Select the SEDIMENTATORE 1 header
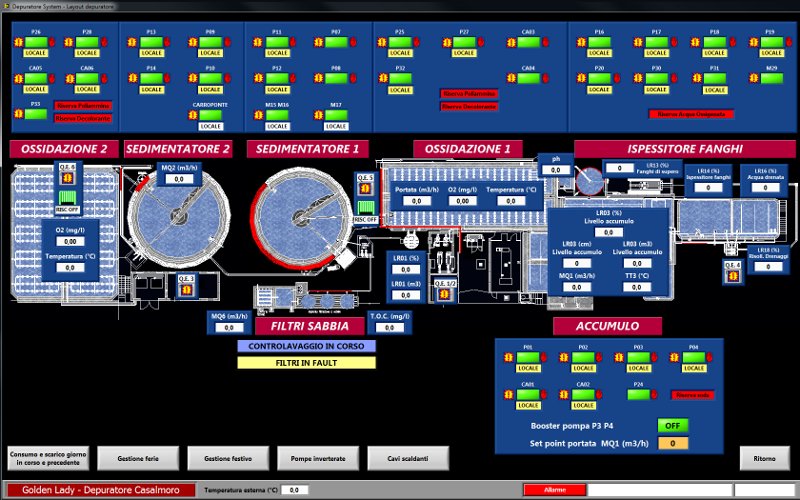Screen dimensions: 800x500 tap(307, 149)
